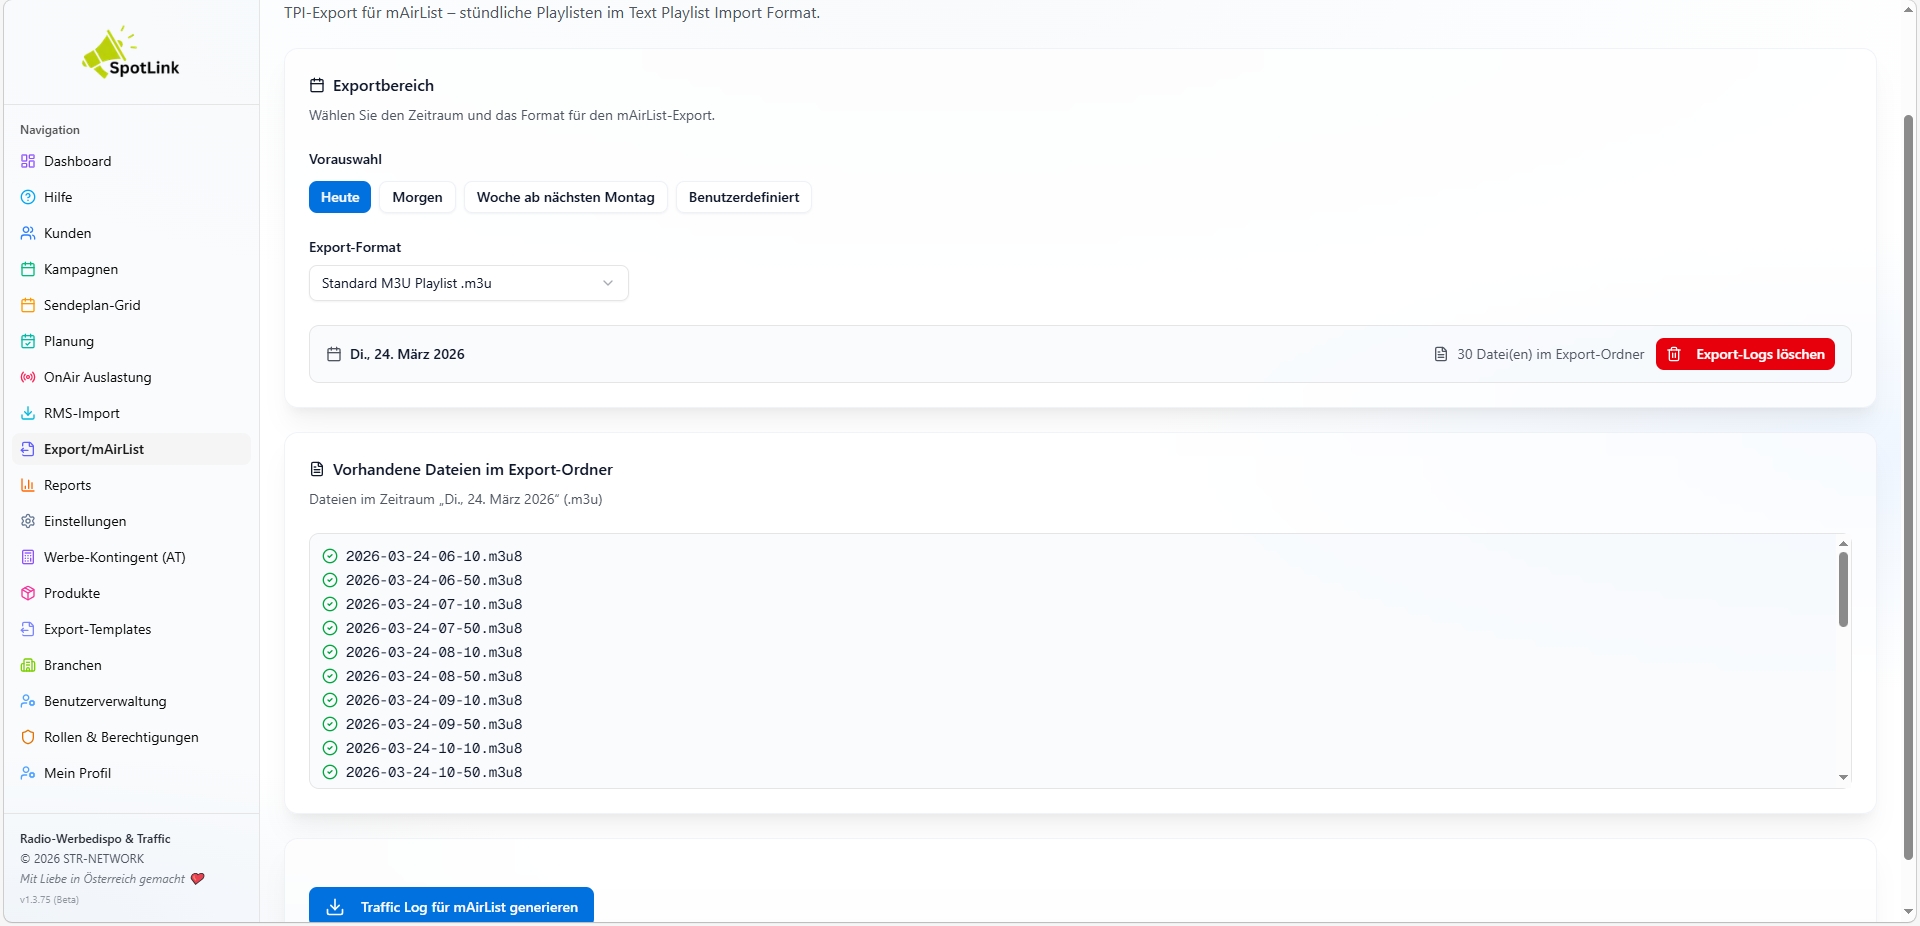Generate Traffic Log für mAirList
The height and width of the screenshot is (926, 1920).
click(x=451, y=906)
